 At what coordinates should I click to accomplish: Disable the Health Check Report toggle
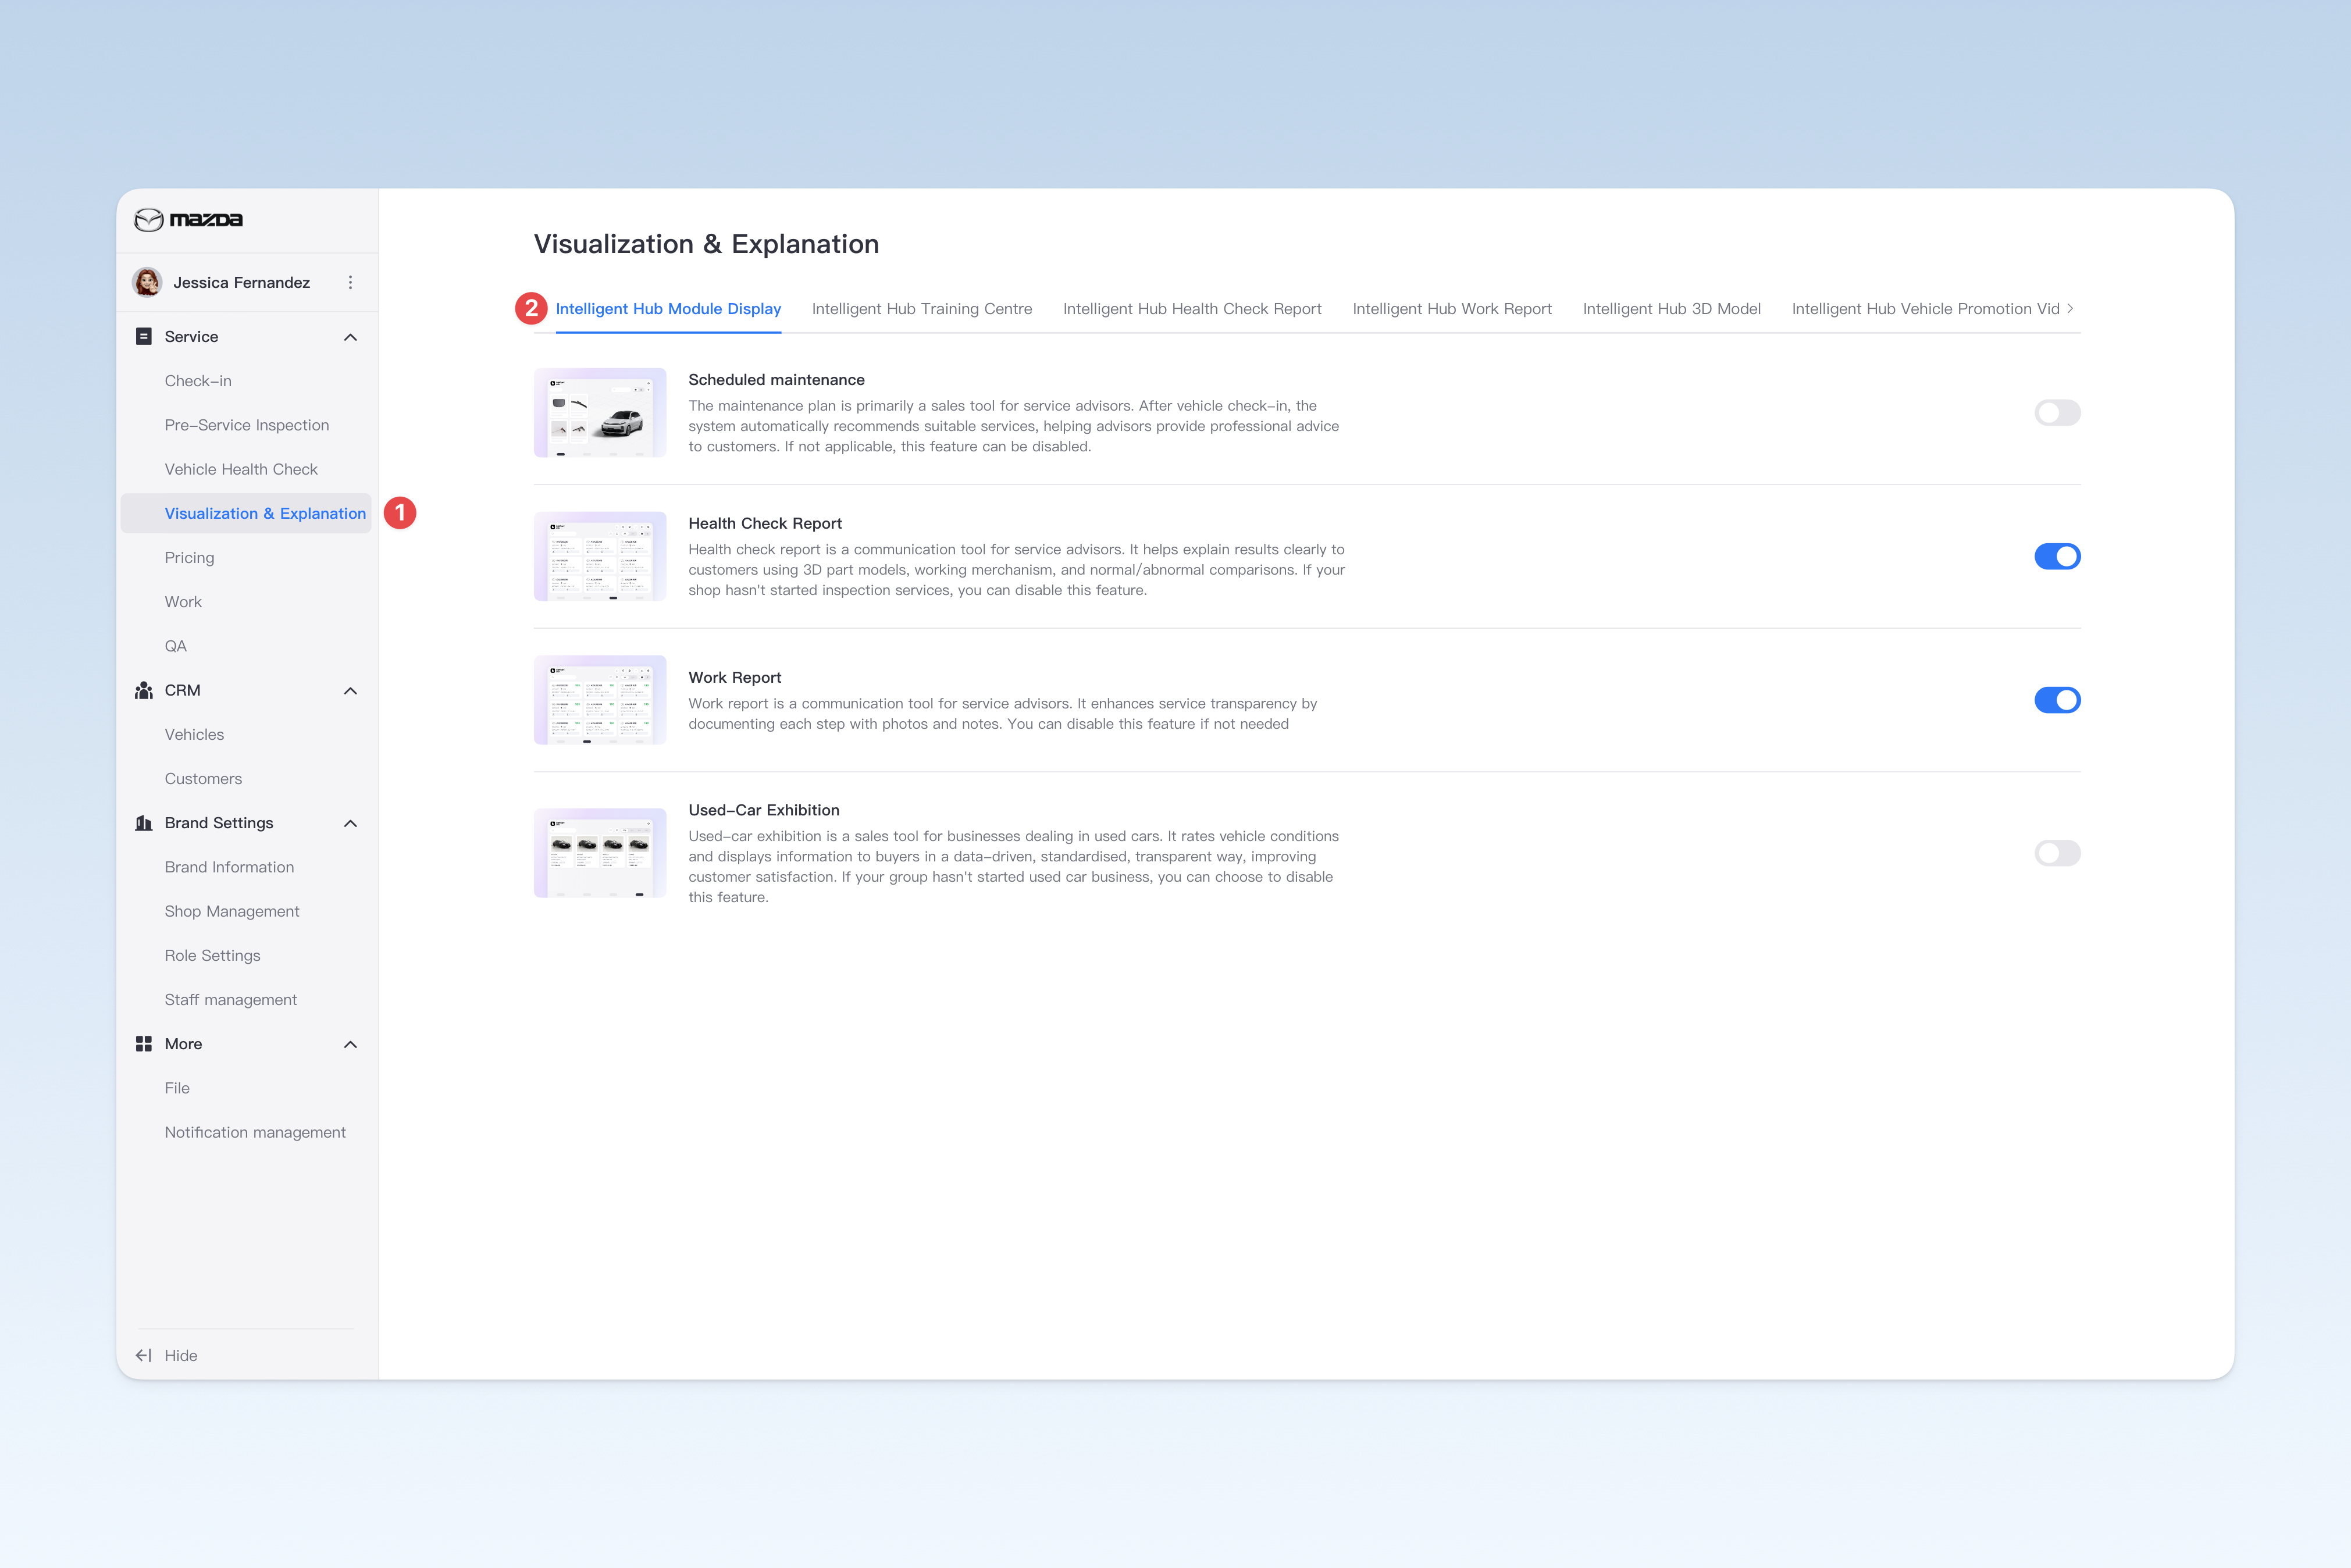pyautogui.click(x=2057, y=556)
